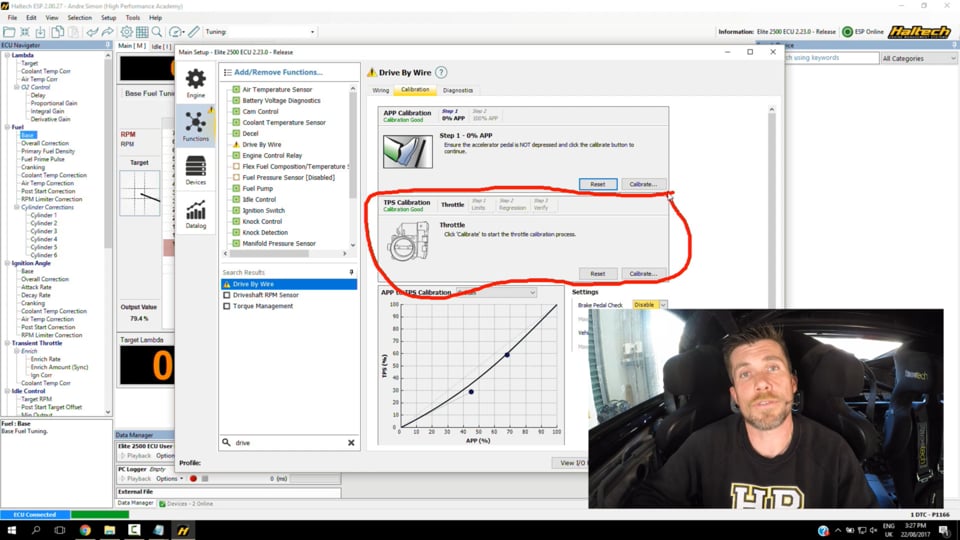Click the ESP Online green status icon
The width and height of the screenshot is (960, 540).
click(847, 32)
